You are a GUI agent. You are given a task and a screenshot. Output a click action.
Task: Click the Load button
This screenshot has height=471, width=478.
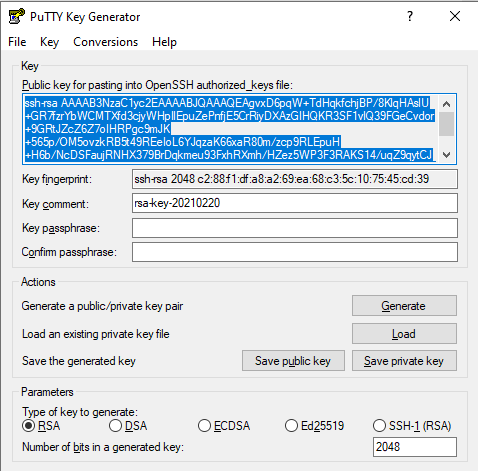[404, 333]
